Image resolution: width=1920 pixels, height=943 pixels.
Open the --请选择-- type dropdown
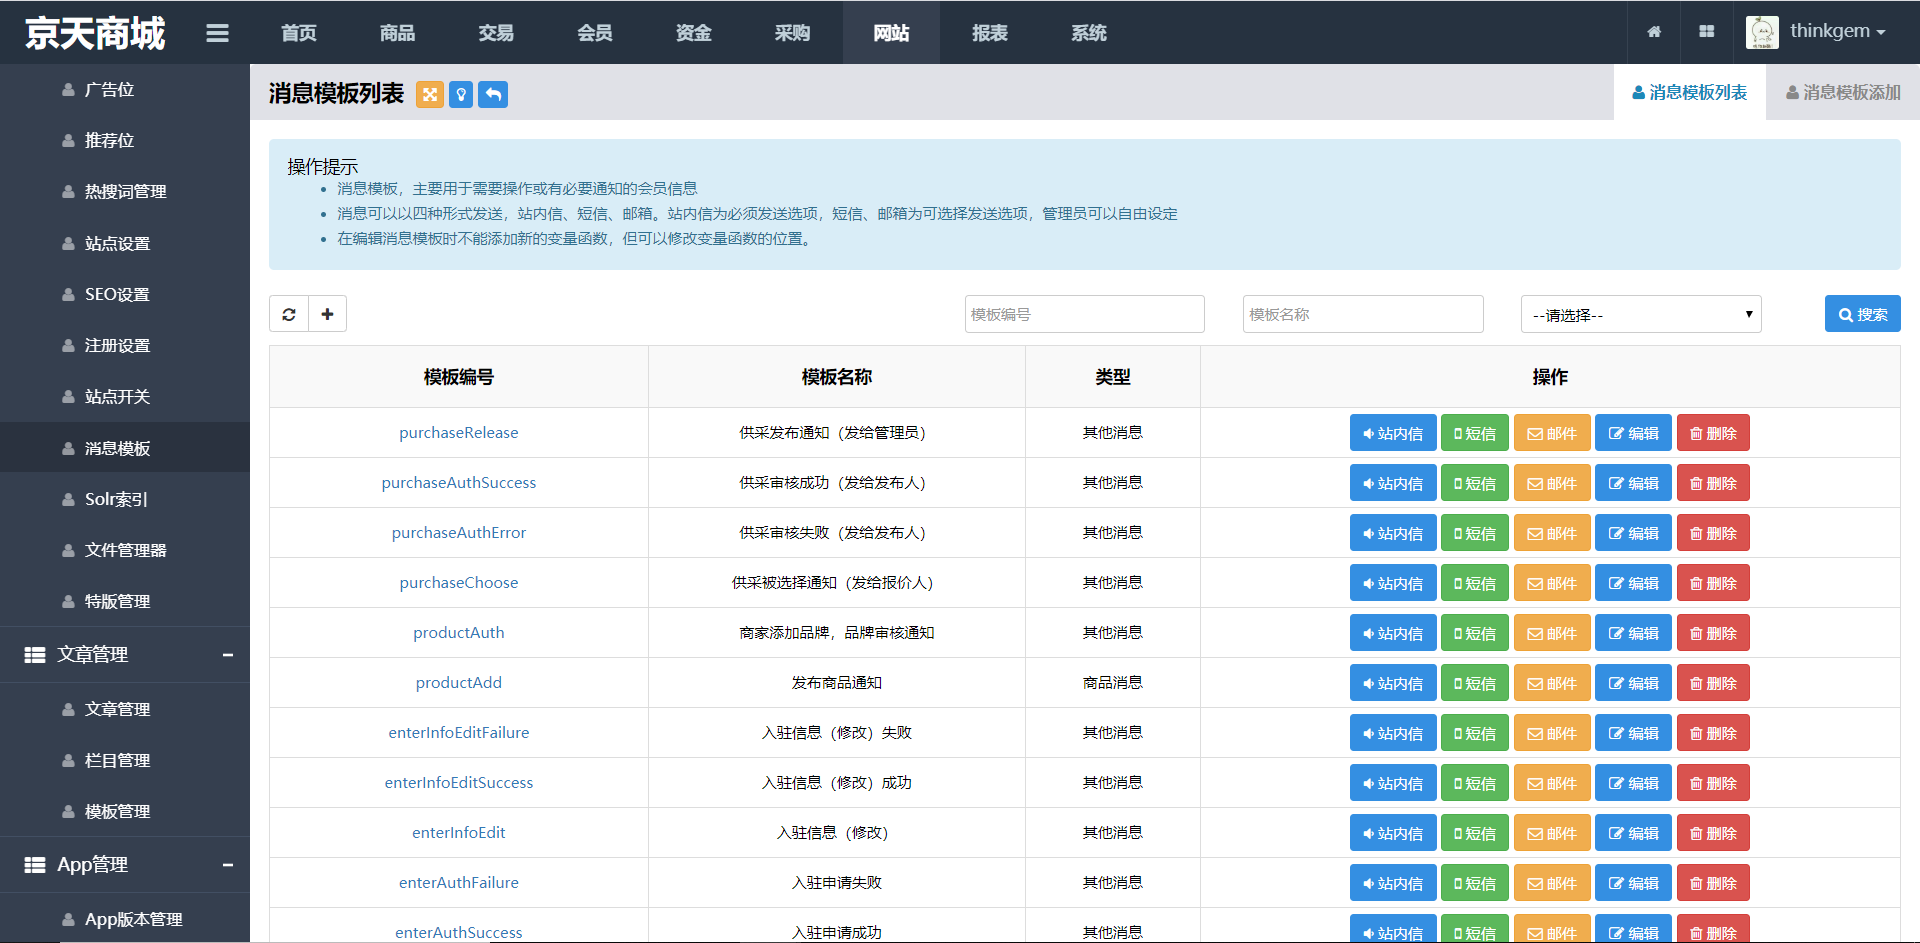1641,314
